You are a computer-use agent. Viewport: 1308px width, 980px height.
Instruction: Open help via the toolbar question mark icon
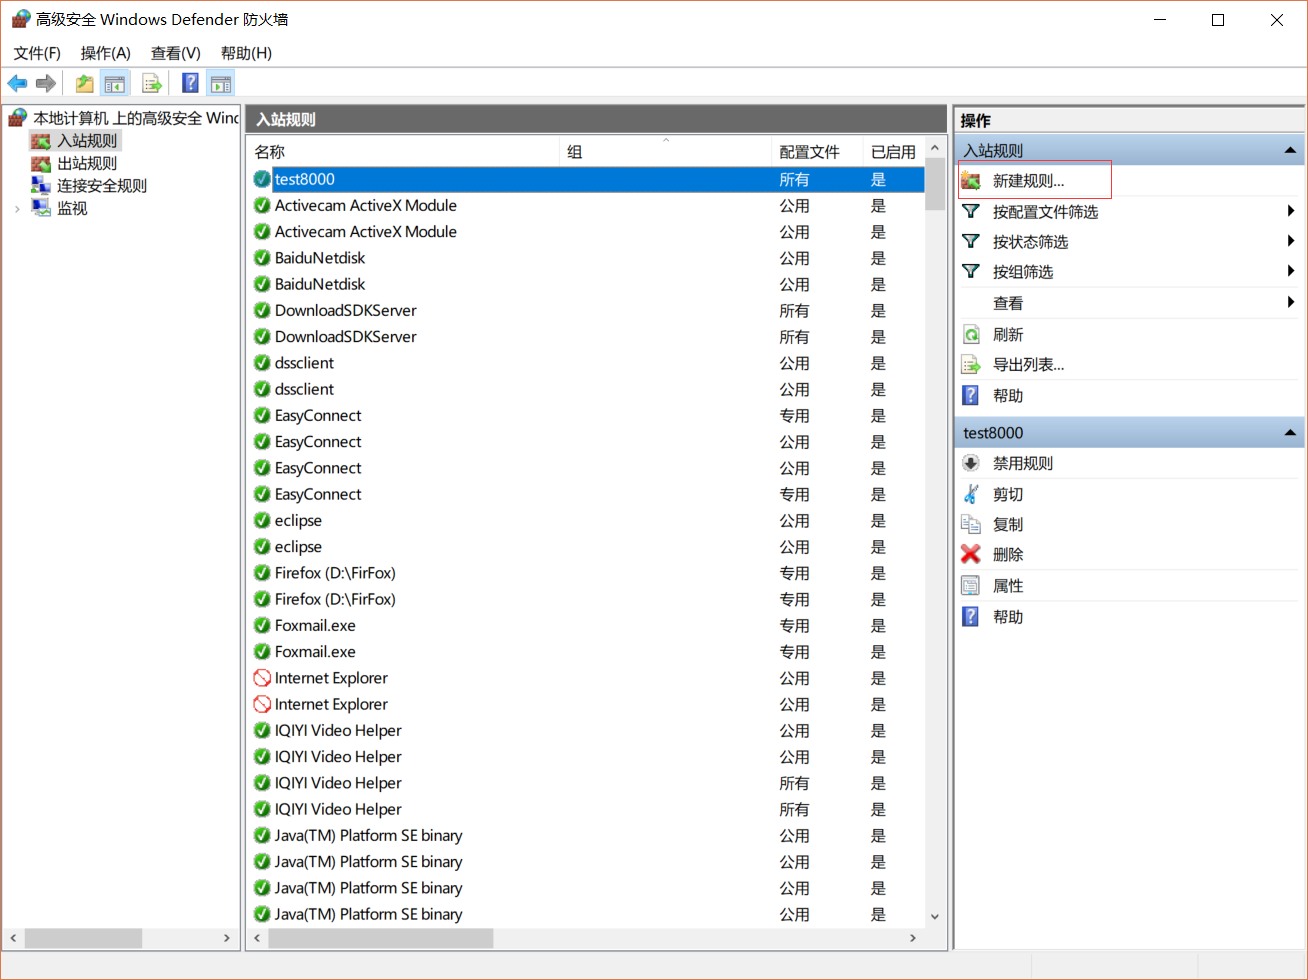click(190, 83)
